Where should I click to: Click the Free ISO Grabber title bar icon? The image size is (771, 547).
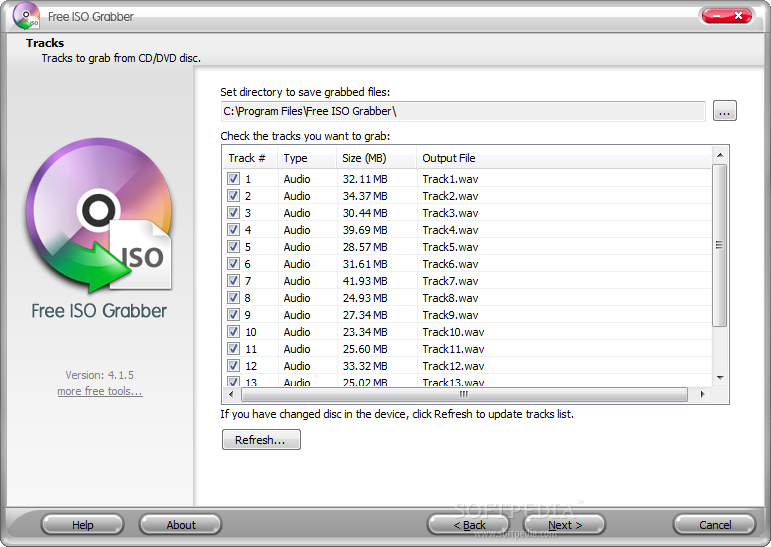(26, 16)
